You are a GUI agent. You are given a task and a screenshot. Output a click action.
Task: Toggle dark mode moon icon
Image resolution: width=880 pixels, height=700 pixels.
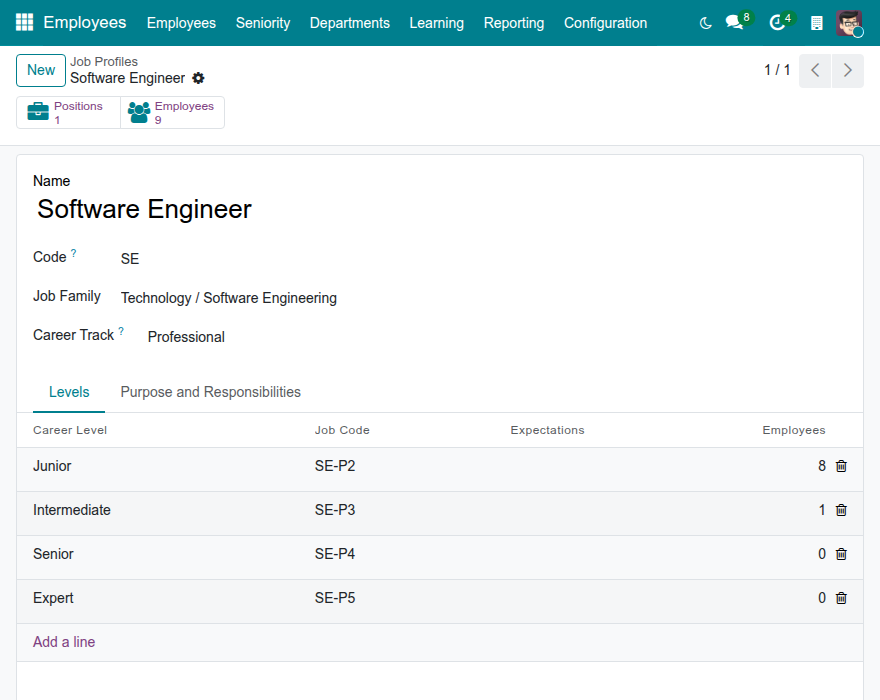(x=705, y=23)
